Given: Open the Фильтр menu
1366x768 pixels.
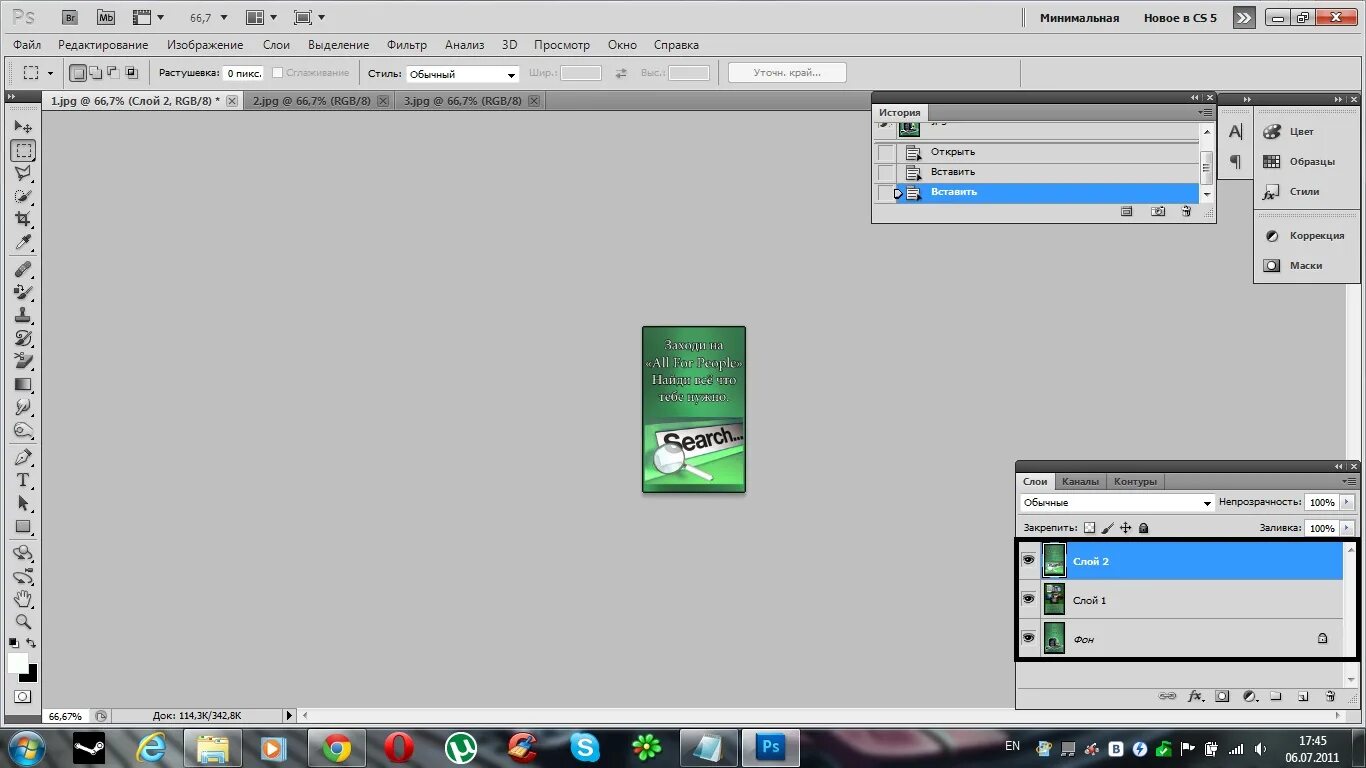Looking at the screenshot, I should click(407, 45).
